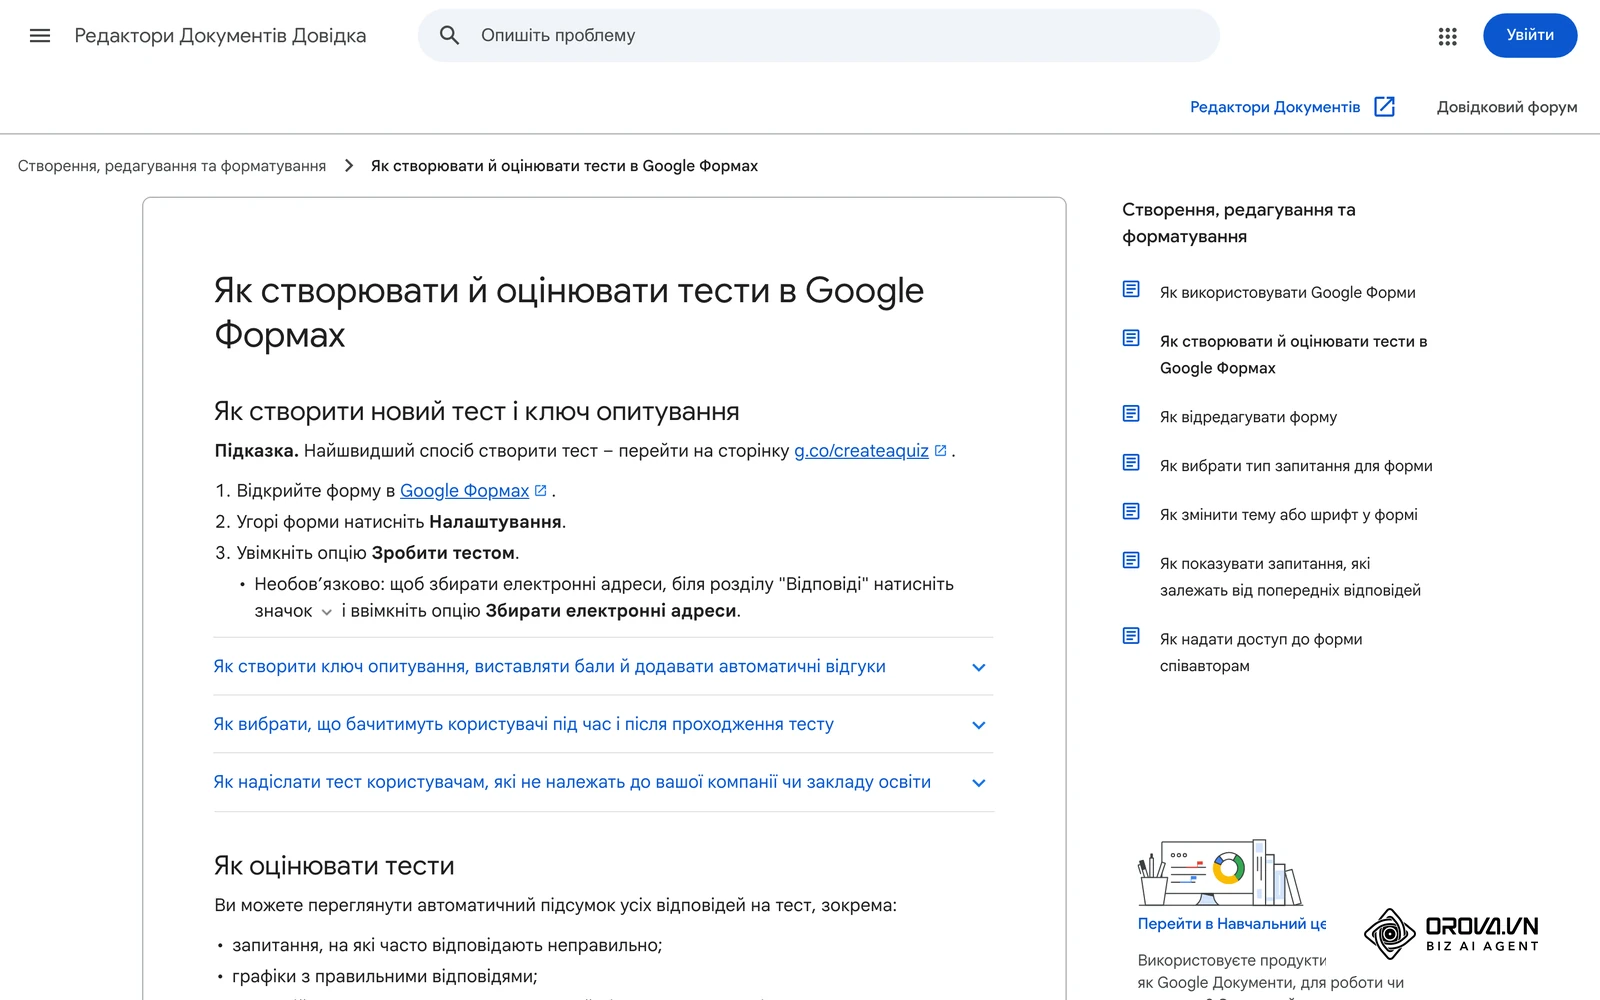This screenshot has width=1600, height=1000.
Task: Click the learning center illustration
Action: point(1220,872)
